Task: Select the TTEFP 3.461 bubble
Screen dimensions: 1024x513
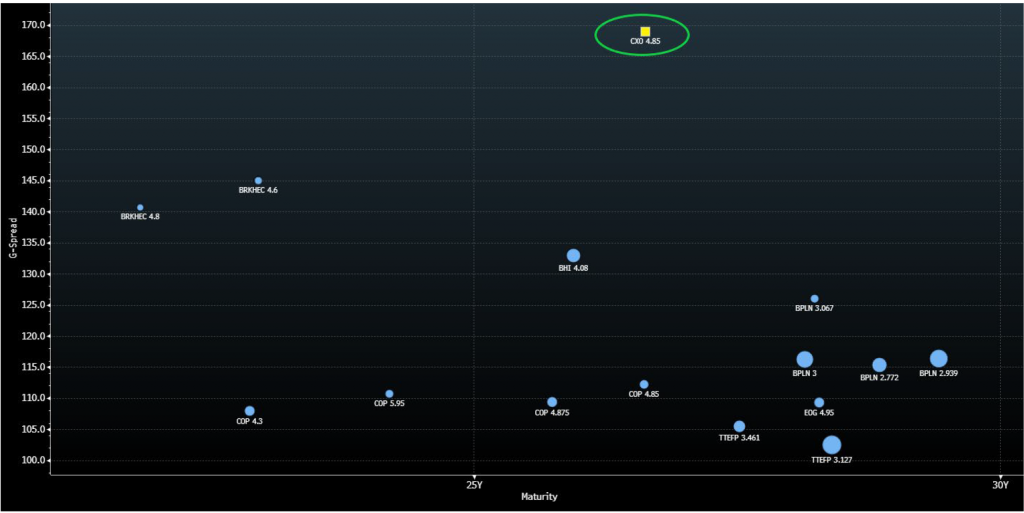Action: point(739,427)
